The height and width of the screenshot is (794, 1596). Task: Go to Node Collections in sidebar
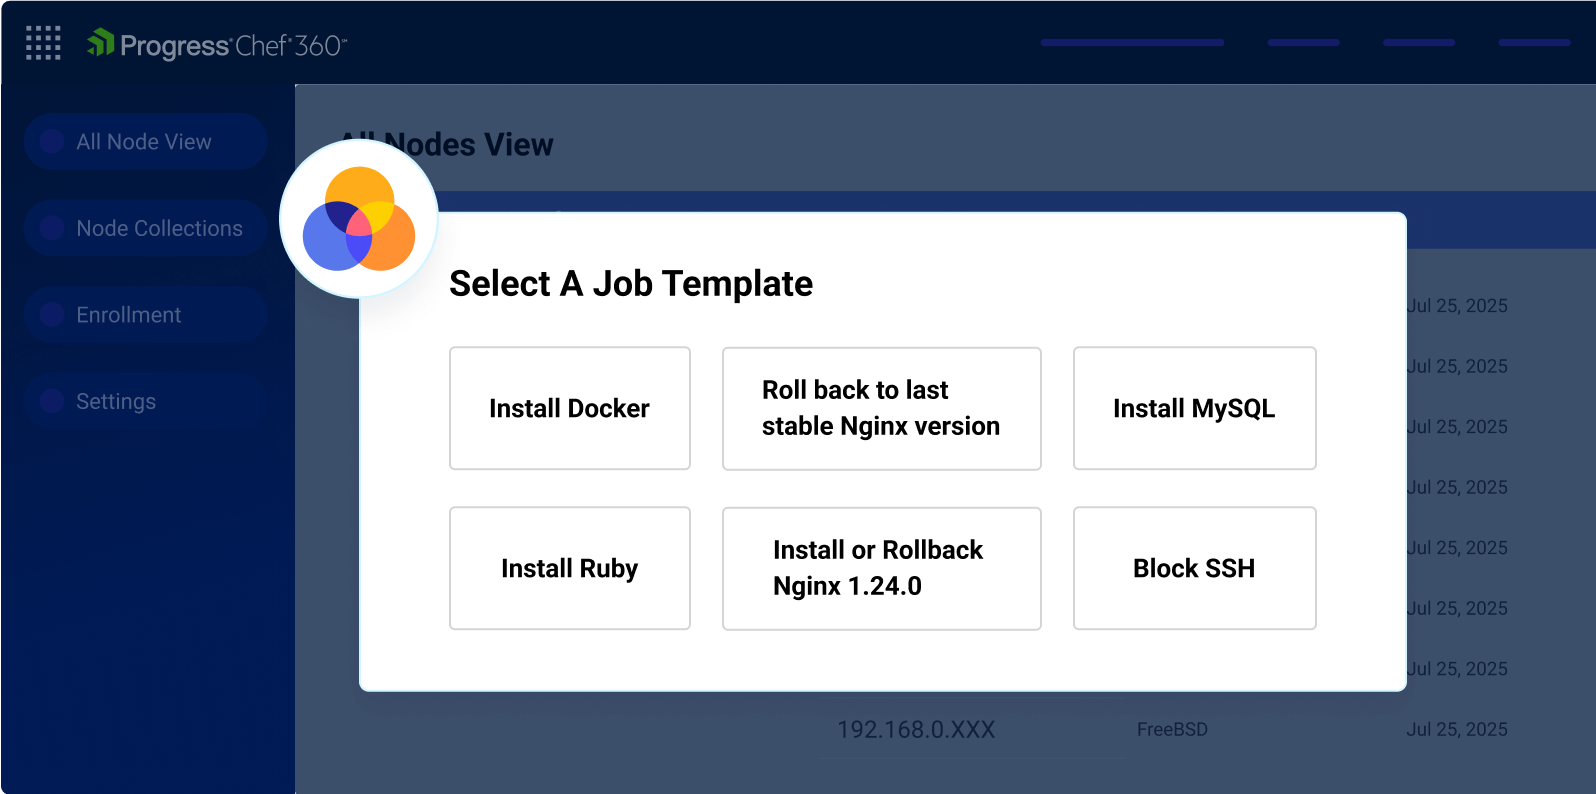click(159, 228)
